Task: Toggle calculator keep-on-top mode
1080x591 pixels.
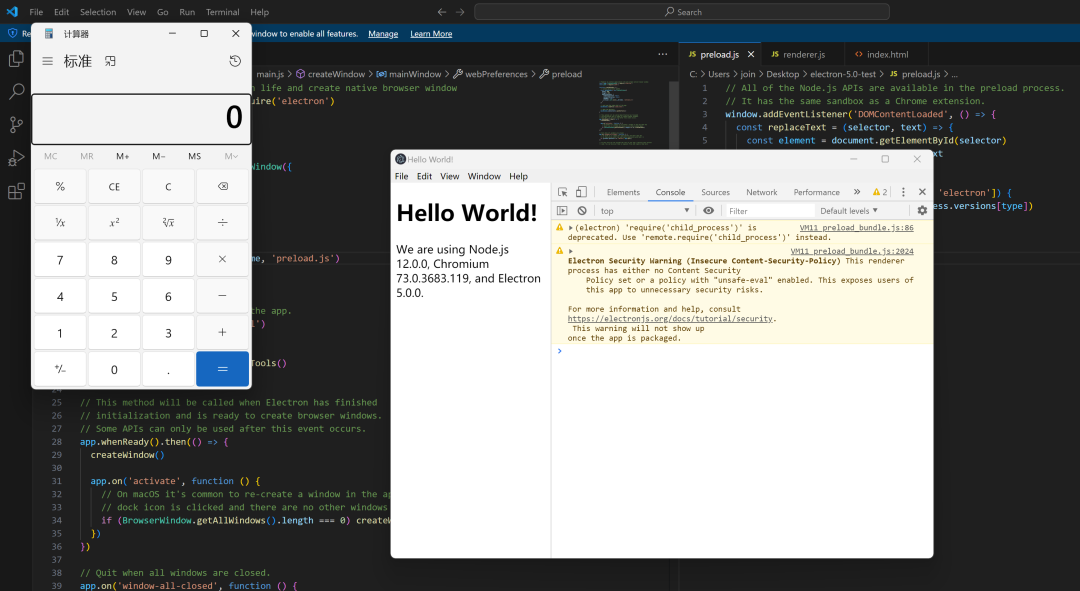Action: 111,61
